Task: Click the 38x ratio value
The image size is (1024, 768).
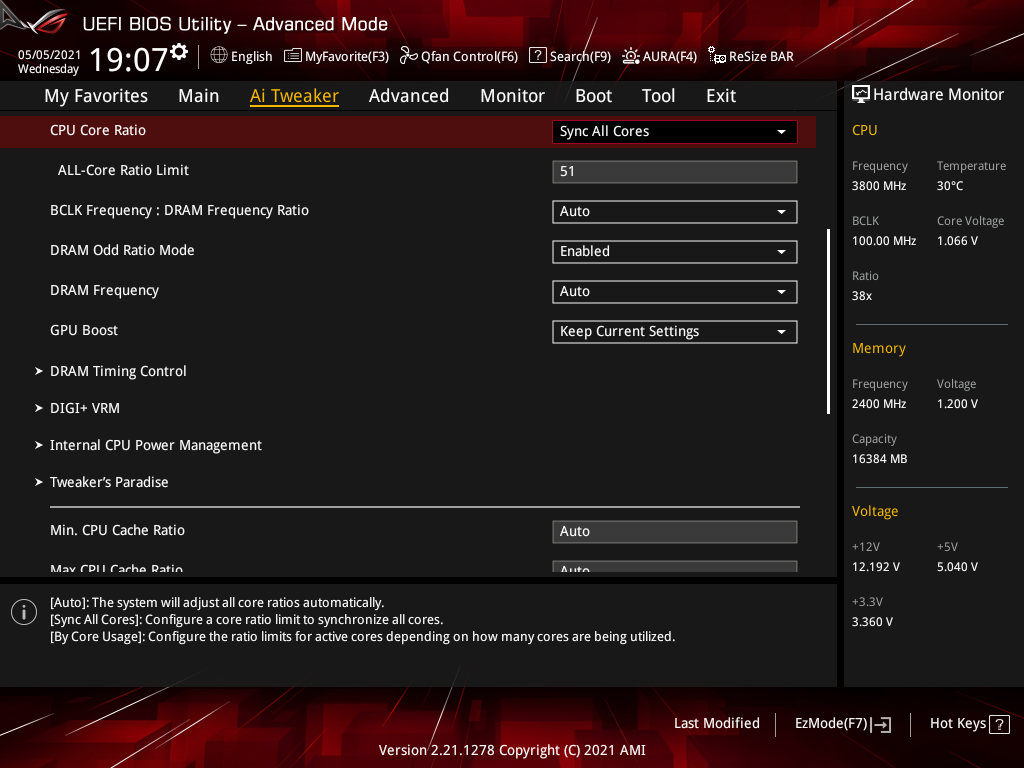Action: (x=862, y=296)
